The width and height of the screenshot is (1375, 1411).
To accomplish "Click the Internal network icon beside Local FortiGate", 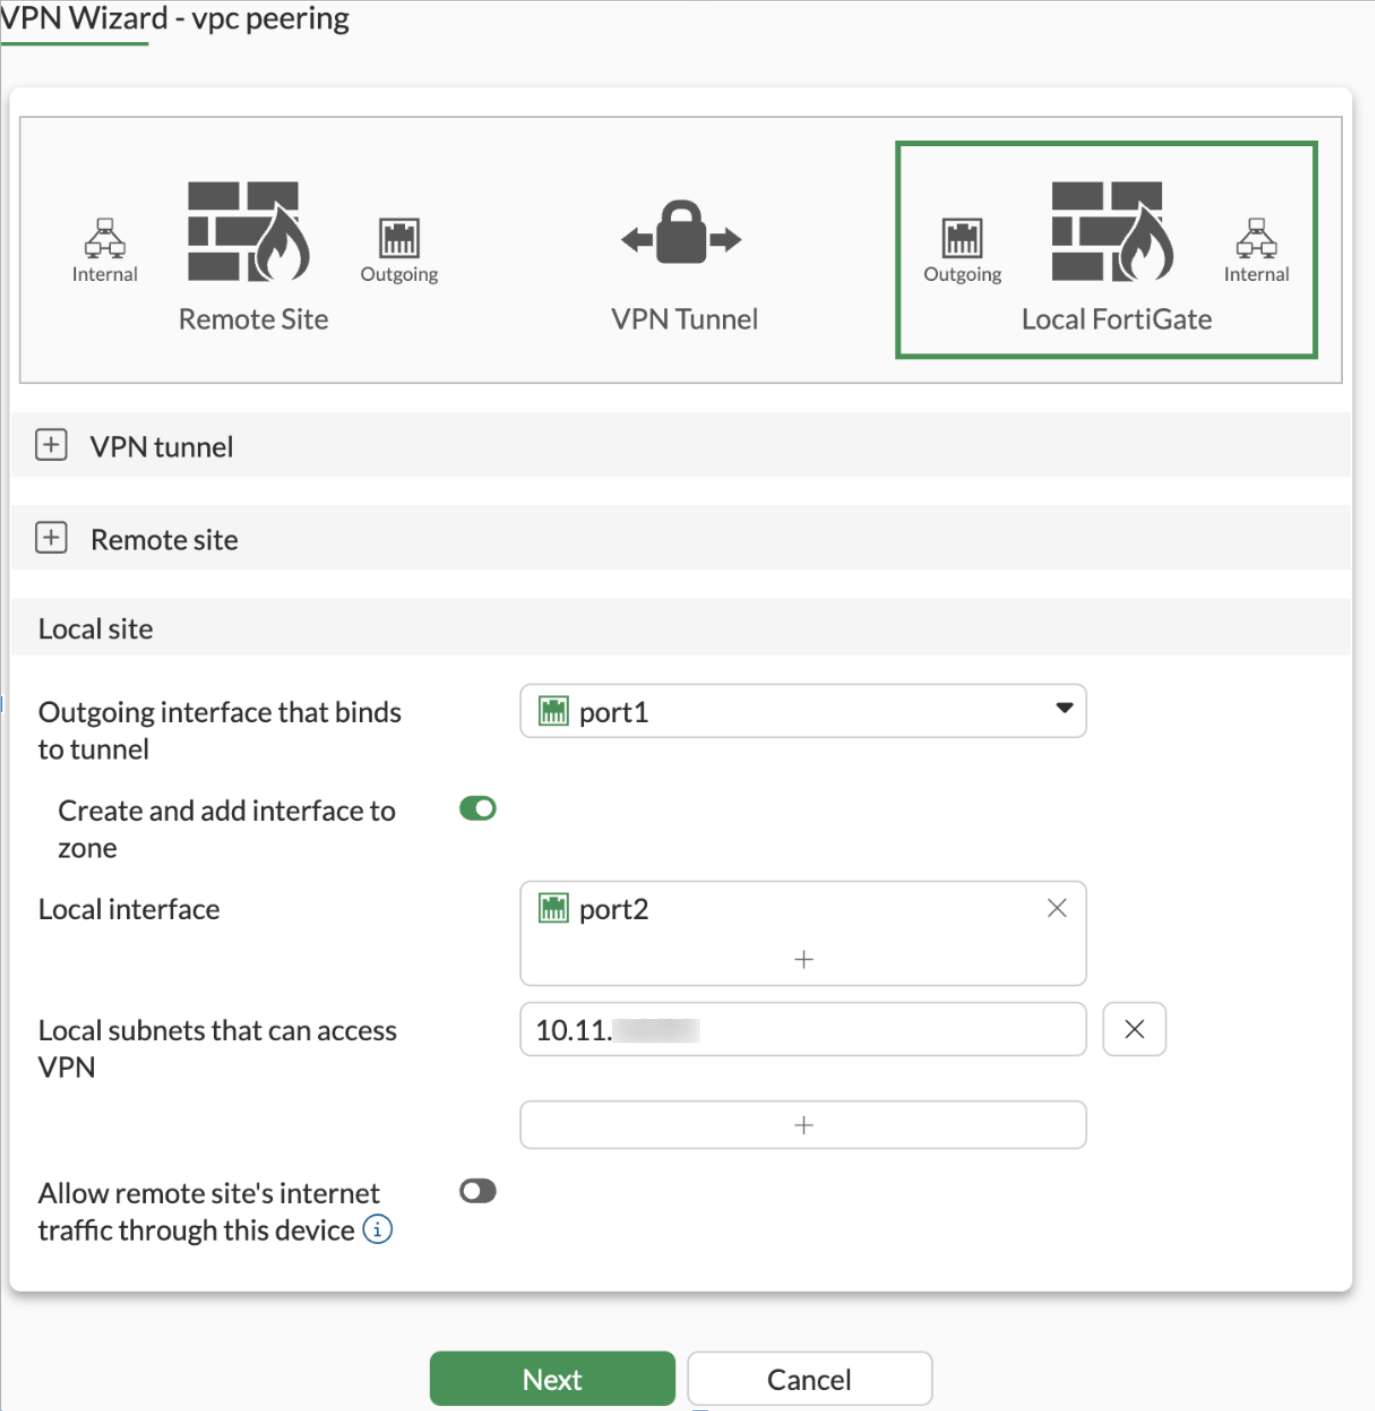I will tap(1256, 240).
